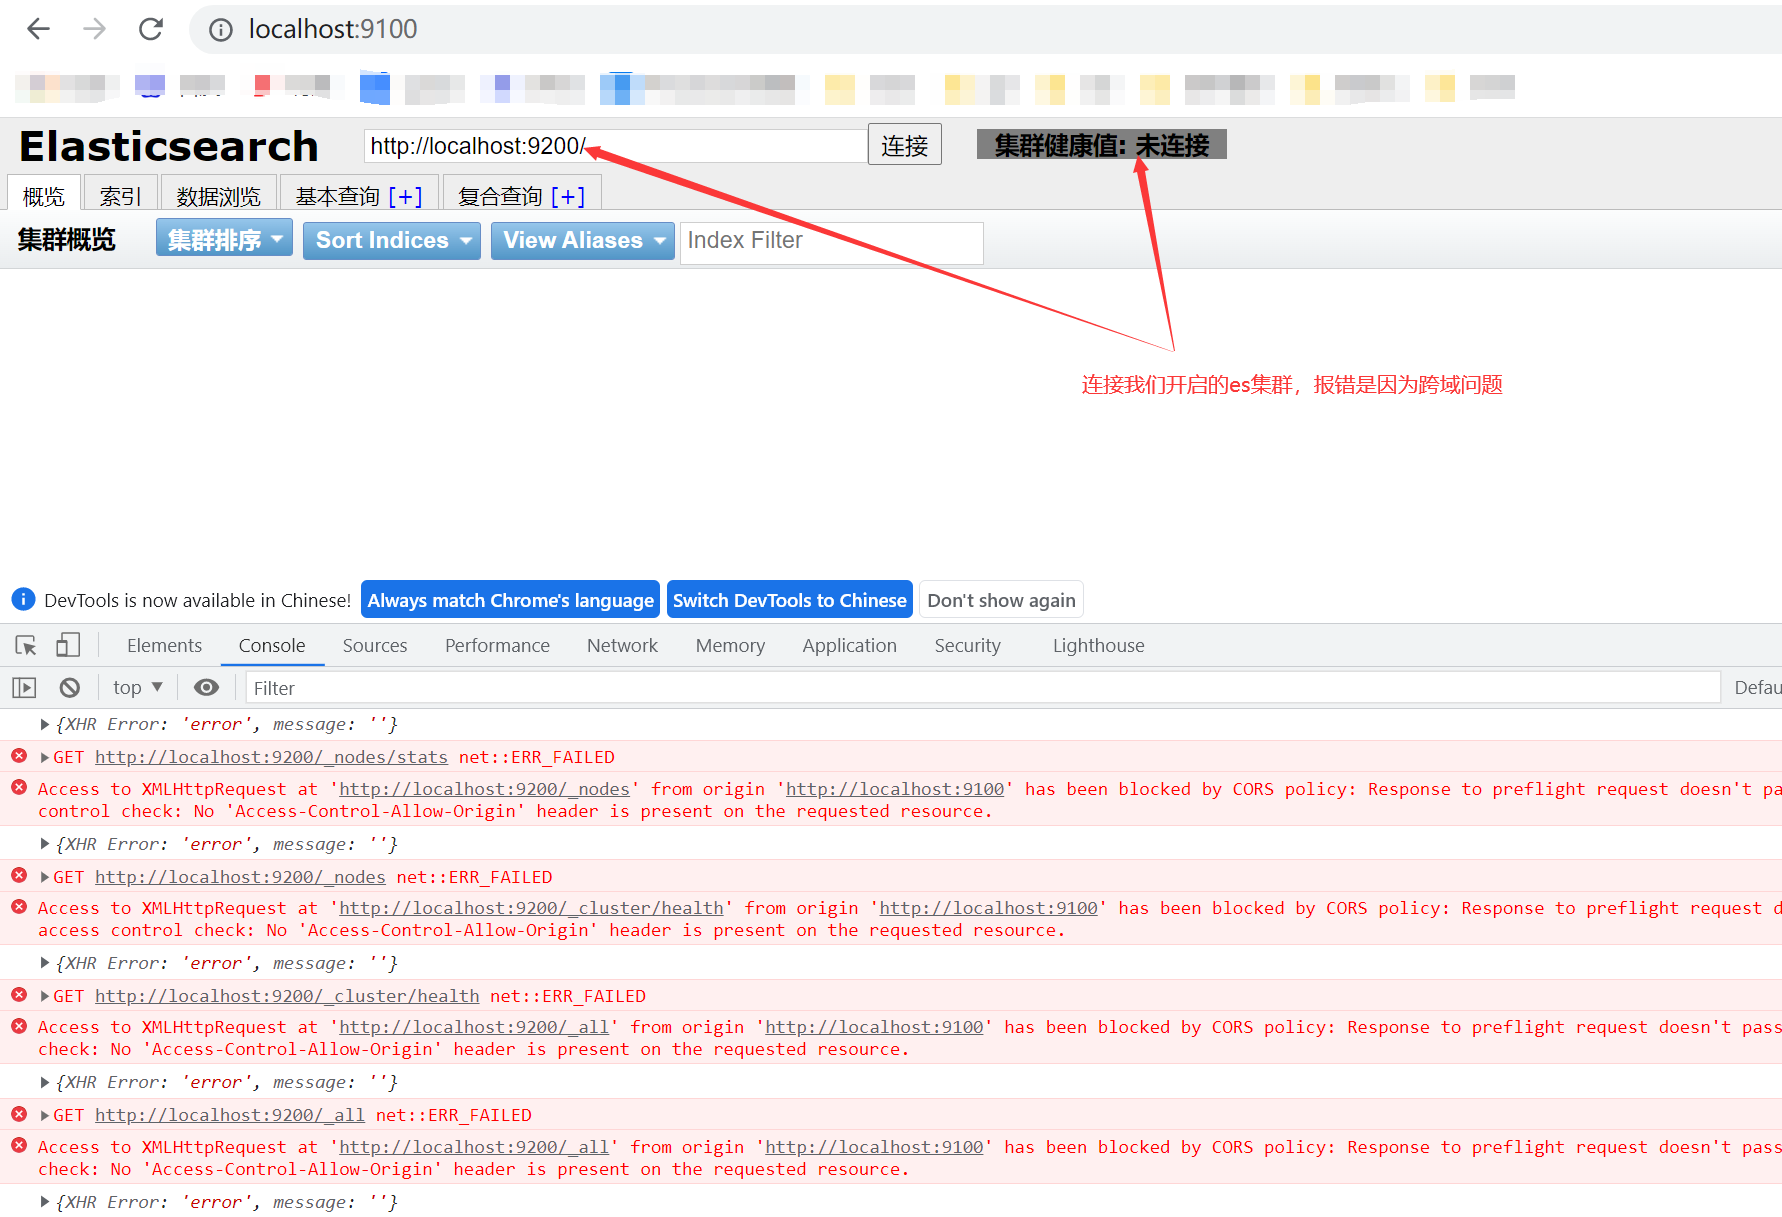Click the site info icon in the address bar
The width and height of the screenshot is (1782, 1217).
[x=221, y=30]
